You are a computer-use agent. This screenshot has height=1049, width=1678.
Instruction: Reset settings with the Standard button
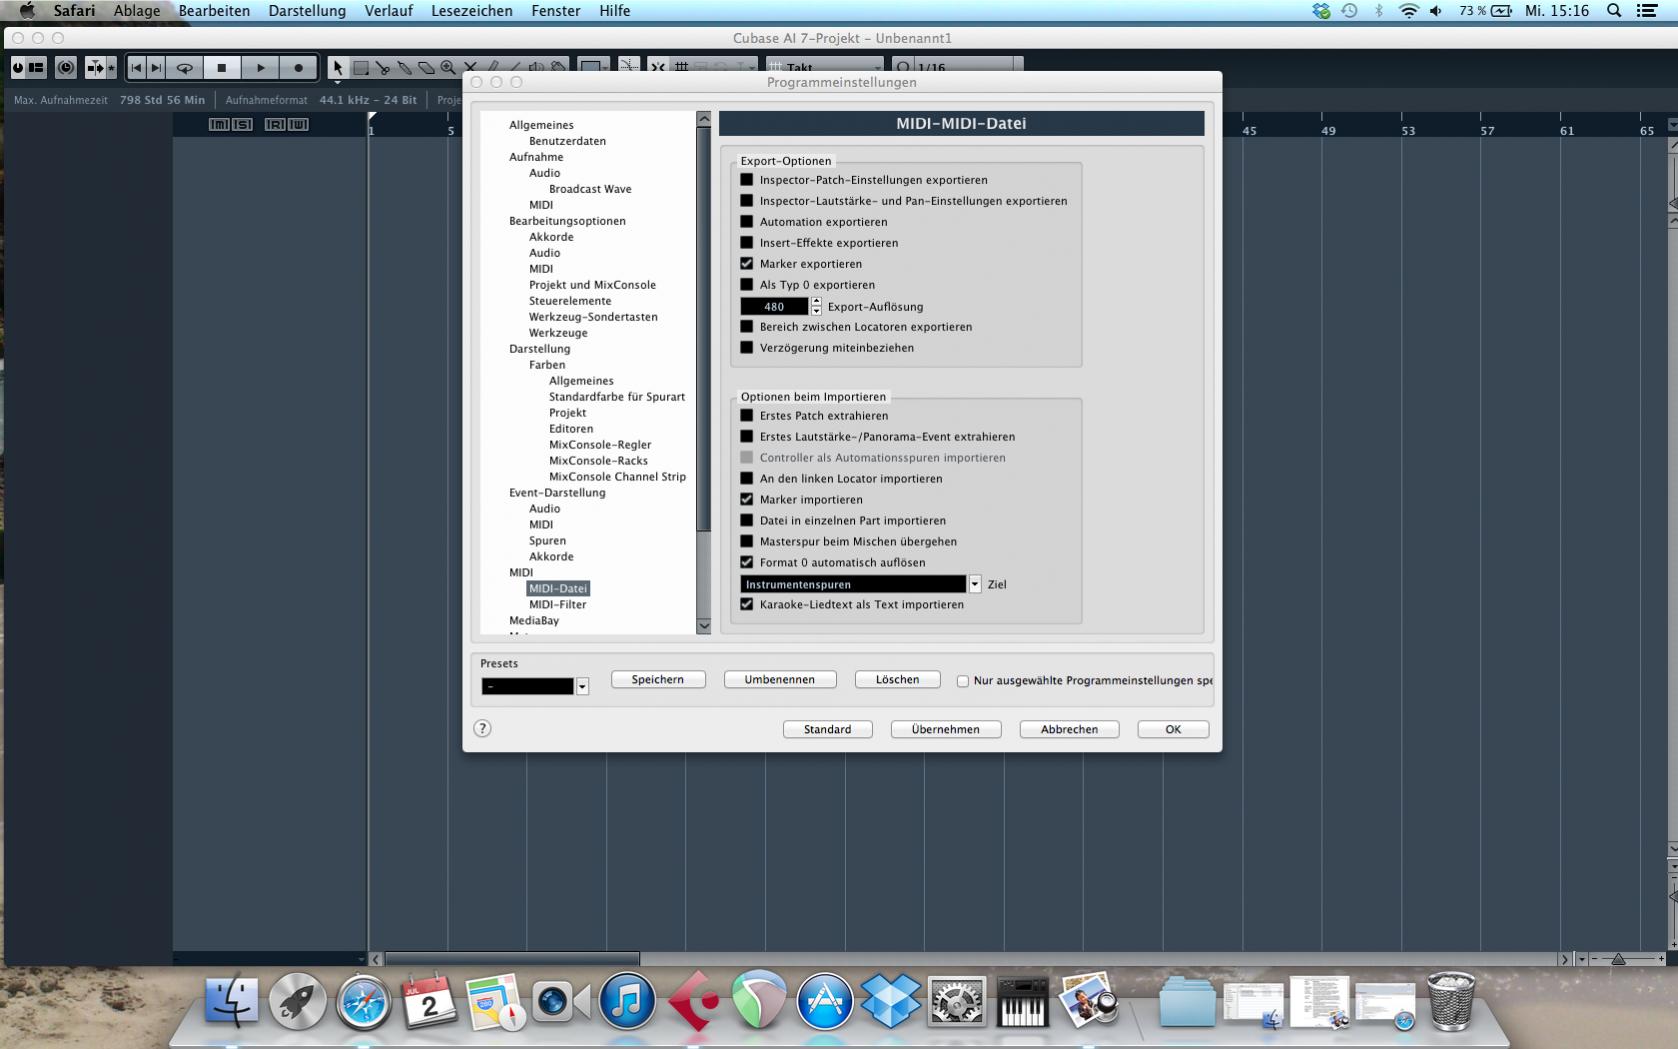pos(828,730)
